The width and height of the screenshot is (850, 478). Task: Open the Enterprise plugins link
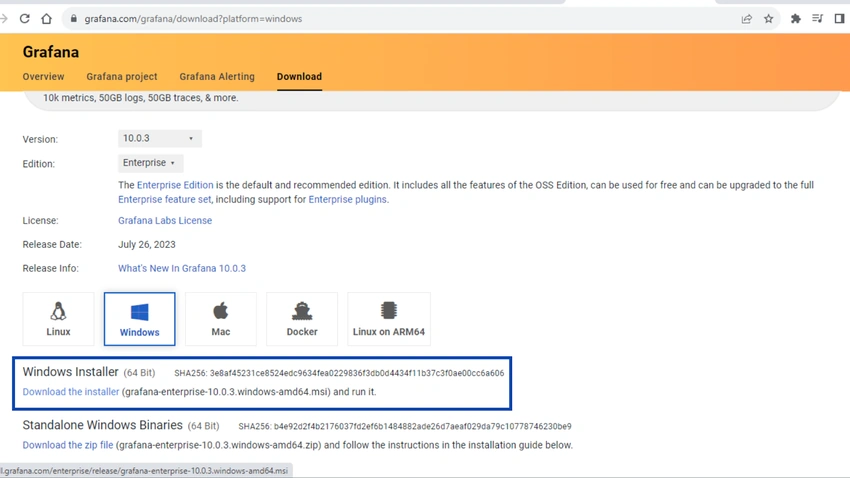click(347, 199)
